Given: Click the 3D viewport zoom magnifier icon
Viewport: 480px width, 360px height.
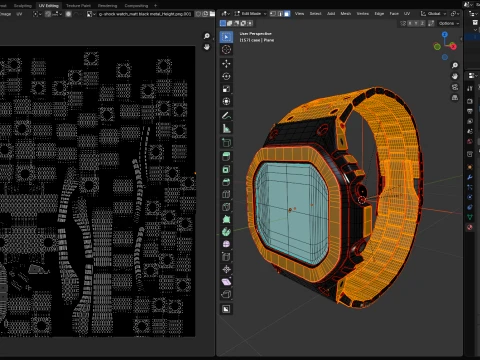Looking at the screenshot, I should click(x=455, y=65).
